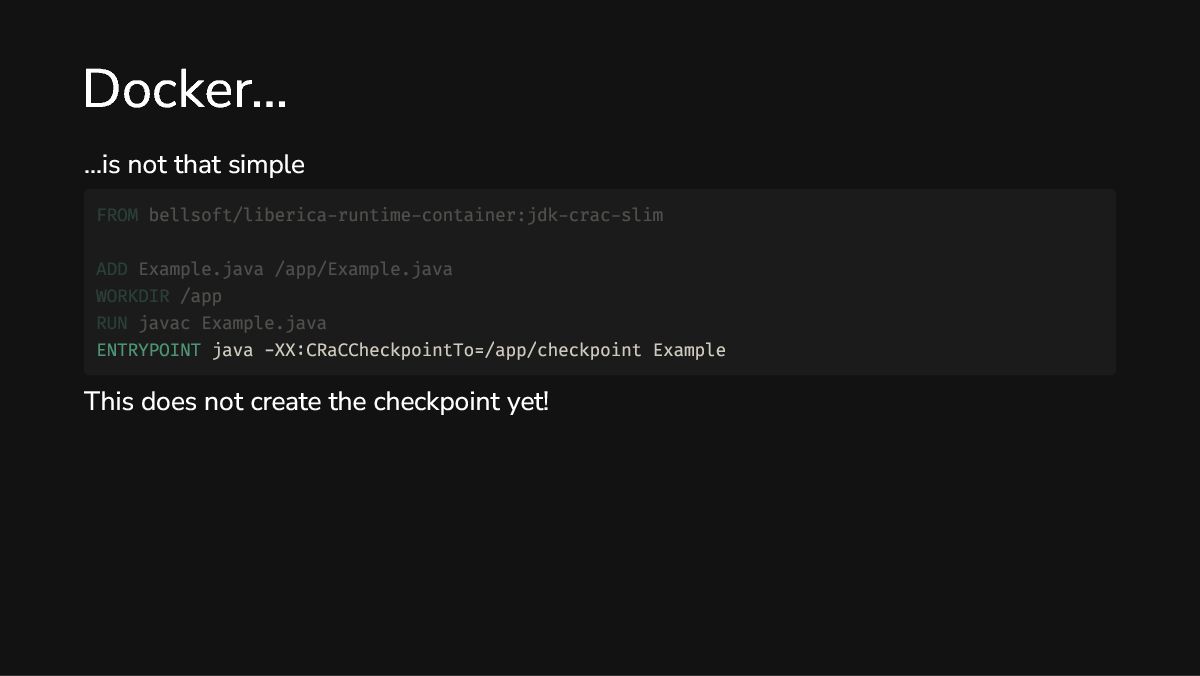The image size is (1200, 676).
Task: Click Example.java in the javac line
Action: tap(264, 323)
